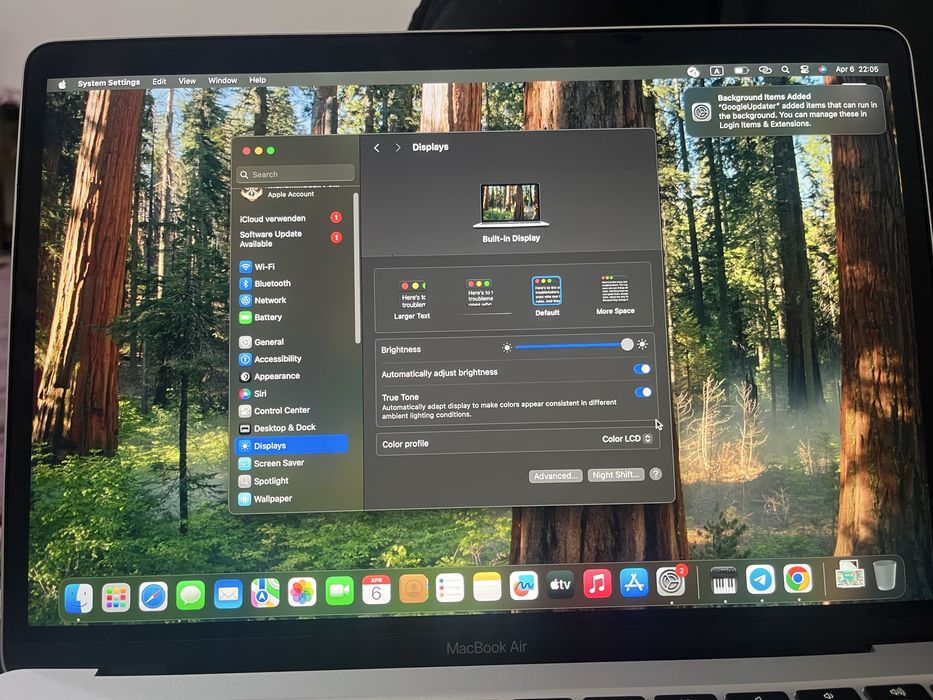The width and height of the screenshot is (933, 700).
Task: Open Trash from the Dock
Action: click(885, 574)
